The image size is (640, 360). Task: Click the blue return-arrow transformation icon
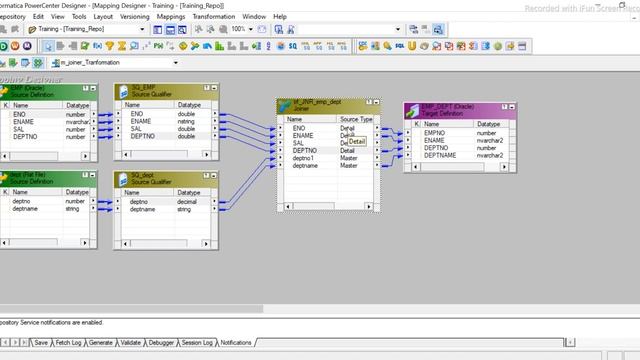(207, 46)
